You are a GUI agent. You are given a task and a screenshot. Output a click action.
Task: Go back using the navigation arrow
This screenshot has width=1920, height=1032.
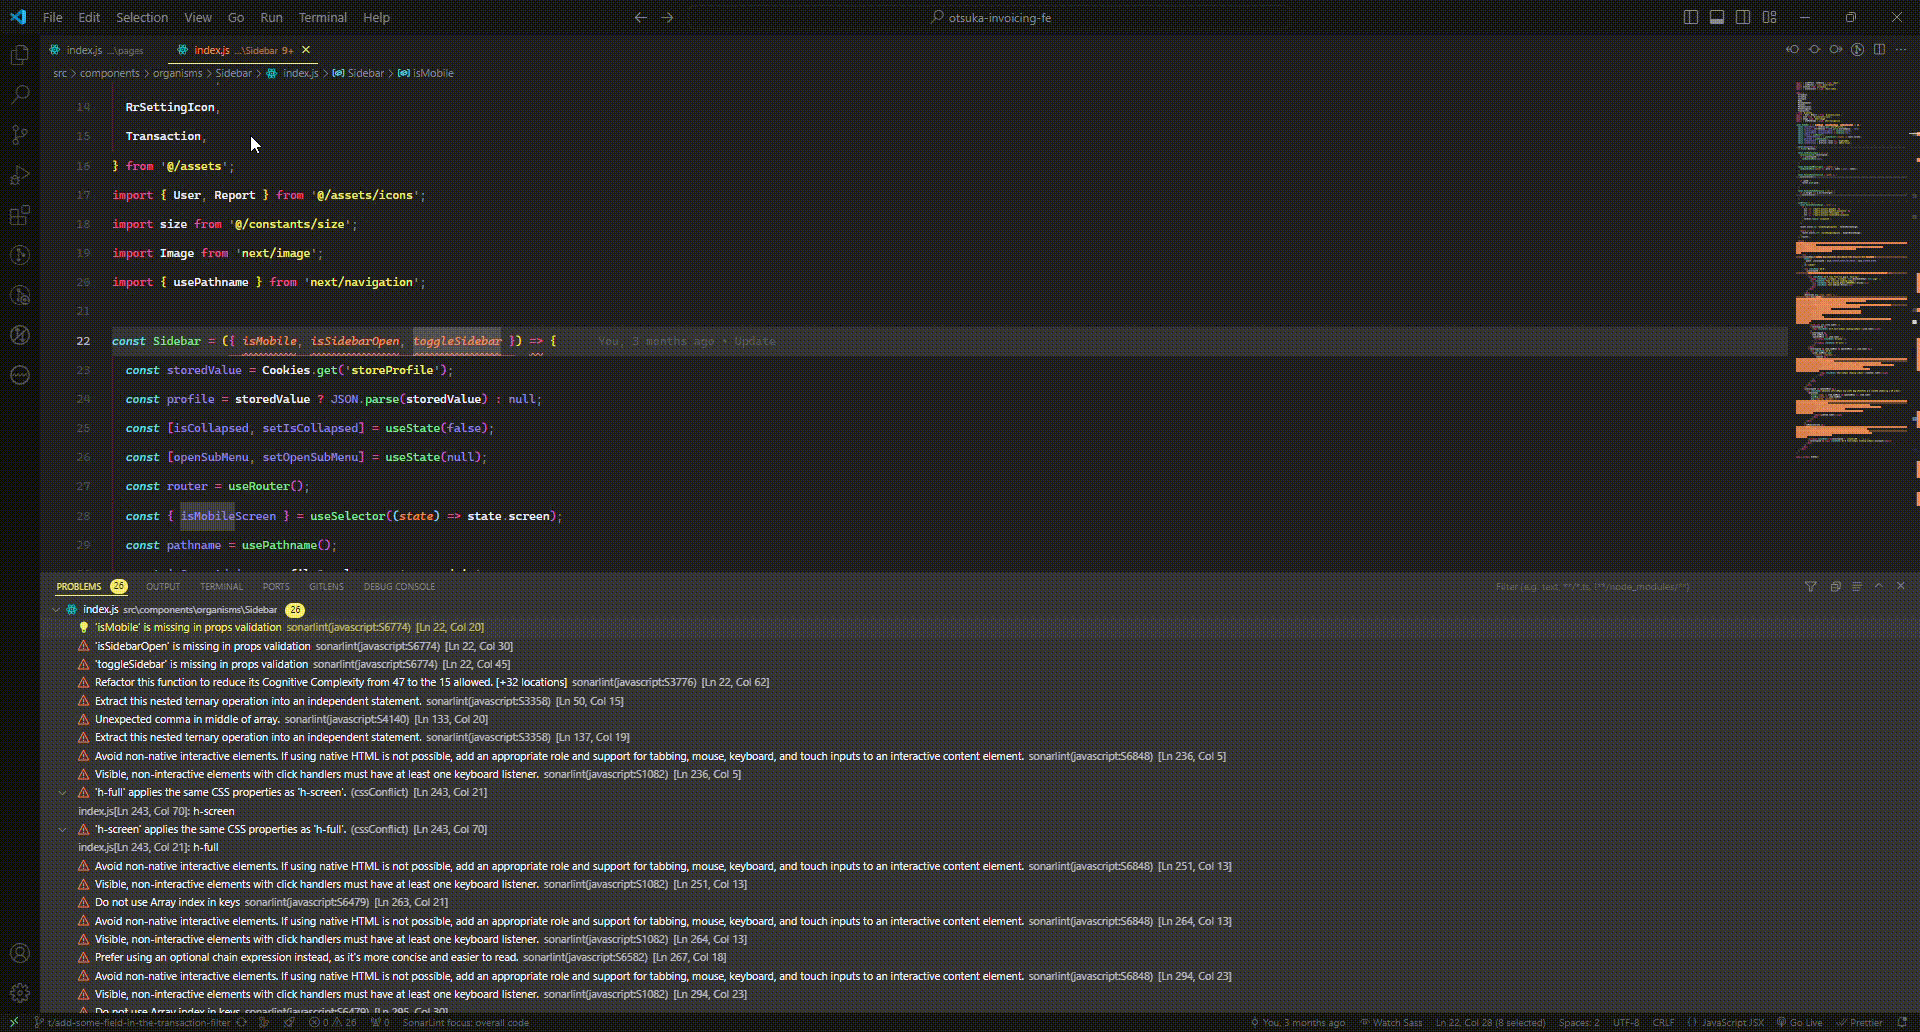pos(641,17)
